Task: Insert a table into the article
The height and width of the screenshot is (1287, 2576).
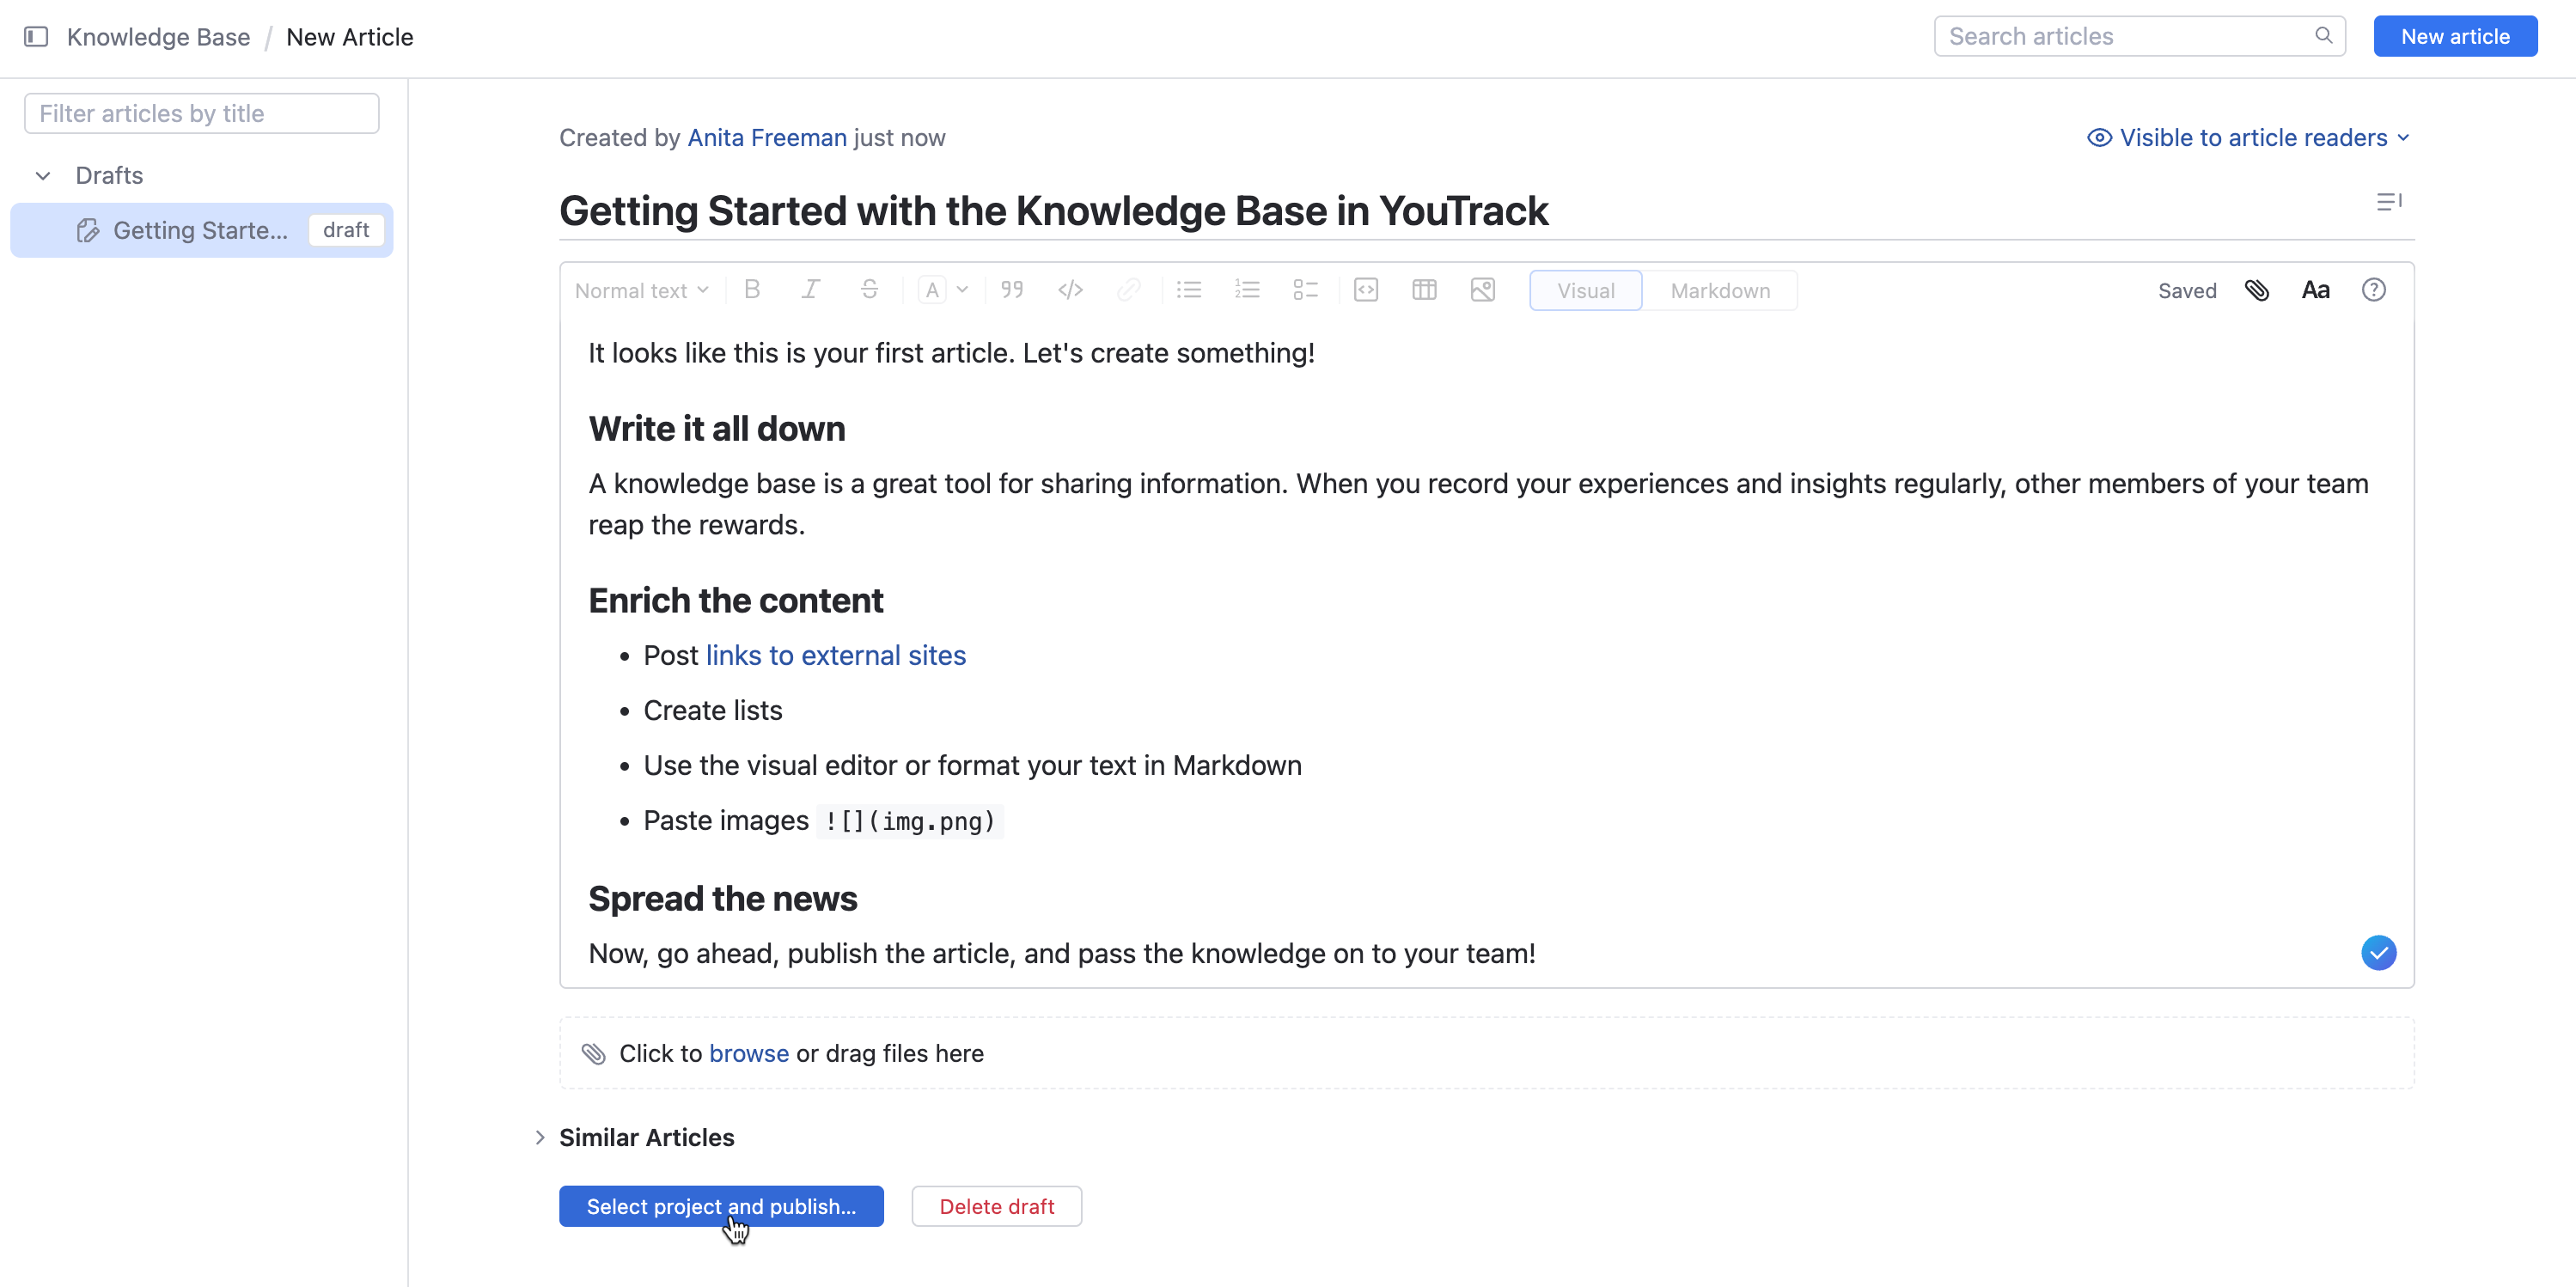Action: (1424, 290)
